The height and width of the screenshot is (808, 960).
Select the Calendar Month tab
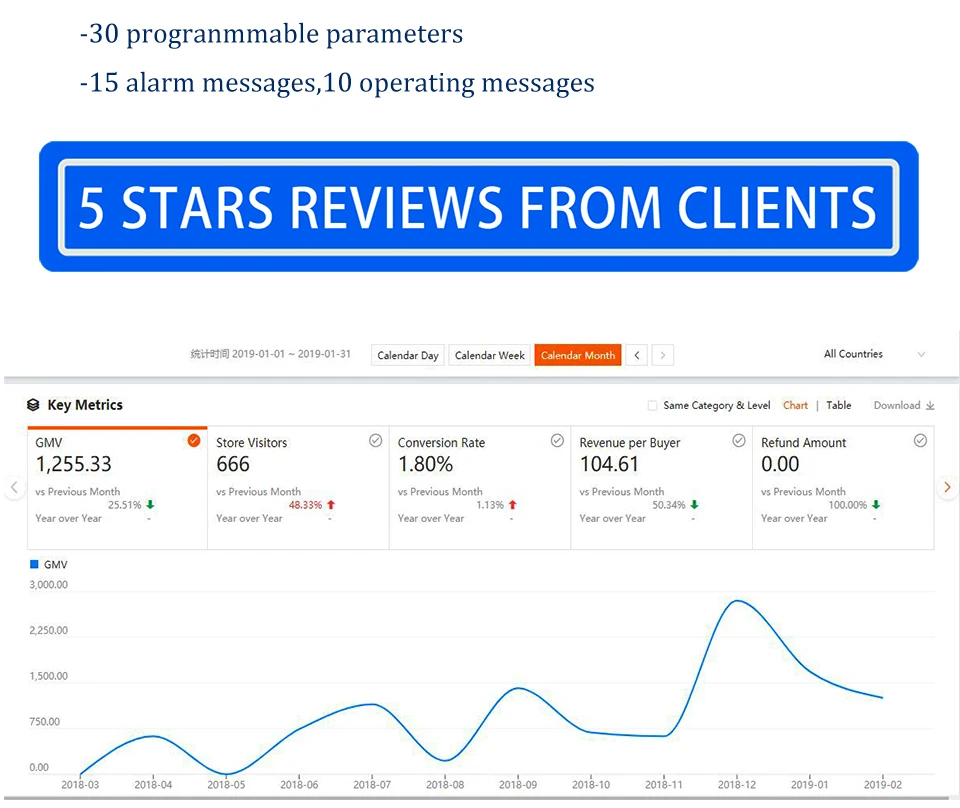(578, 355)
